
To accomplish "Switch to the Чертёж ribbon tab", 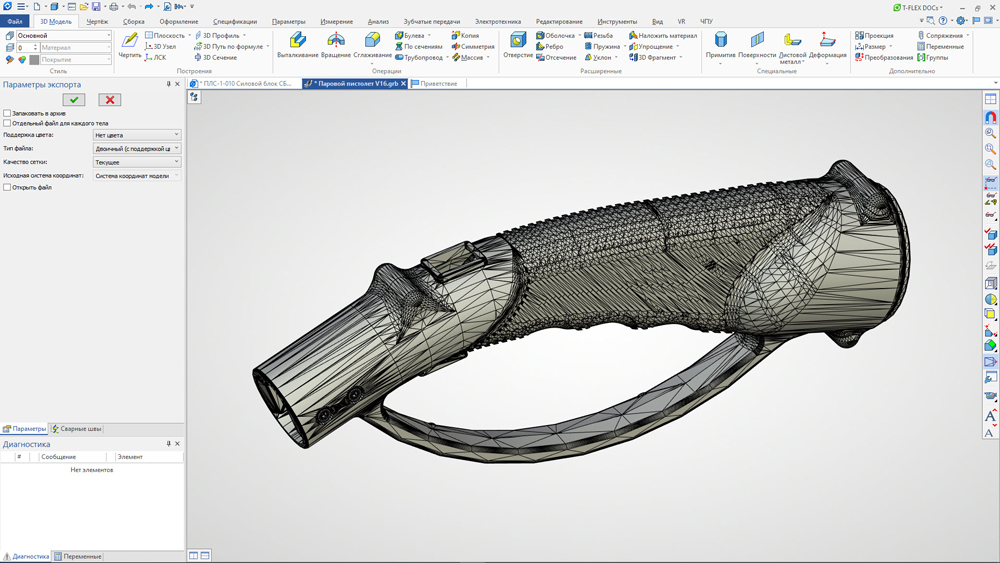I will coord(97,21).
